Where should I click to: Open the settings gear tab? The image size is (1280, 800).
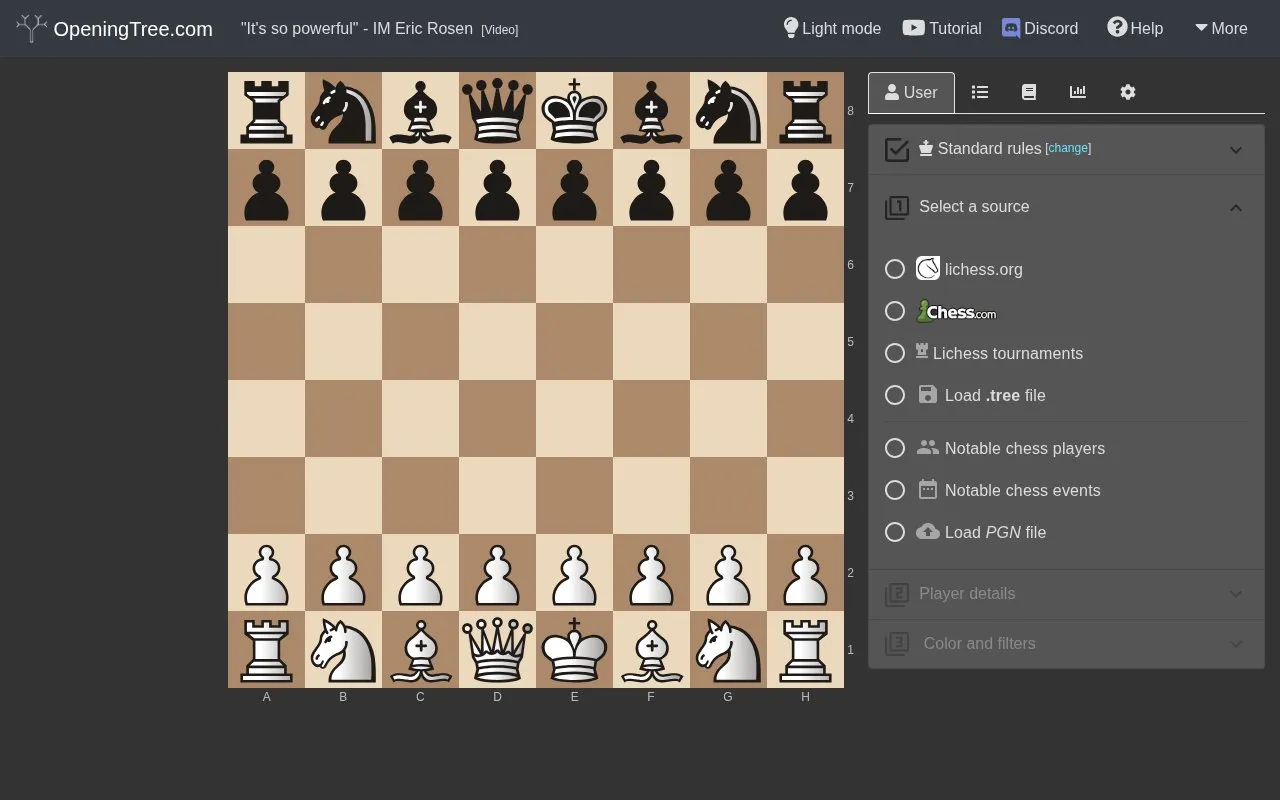(1128, 92)
